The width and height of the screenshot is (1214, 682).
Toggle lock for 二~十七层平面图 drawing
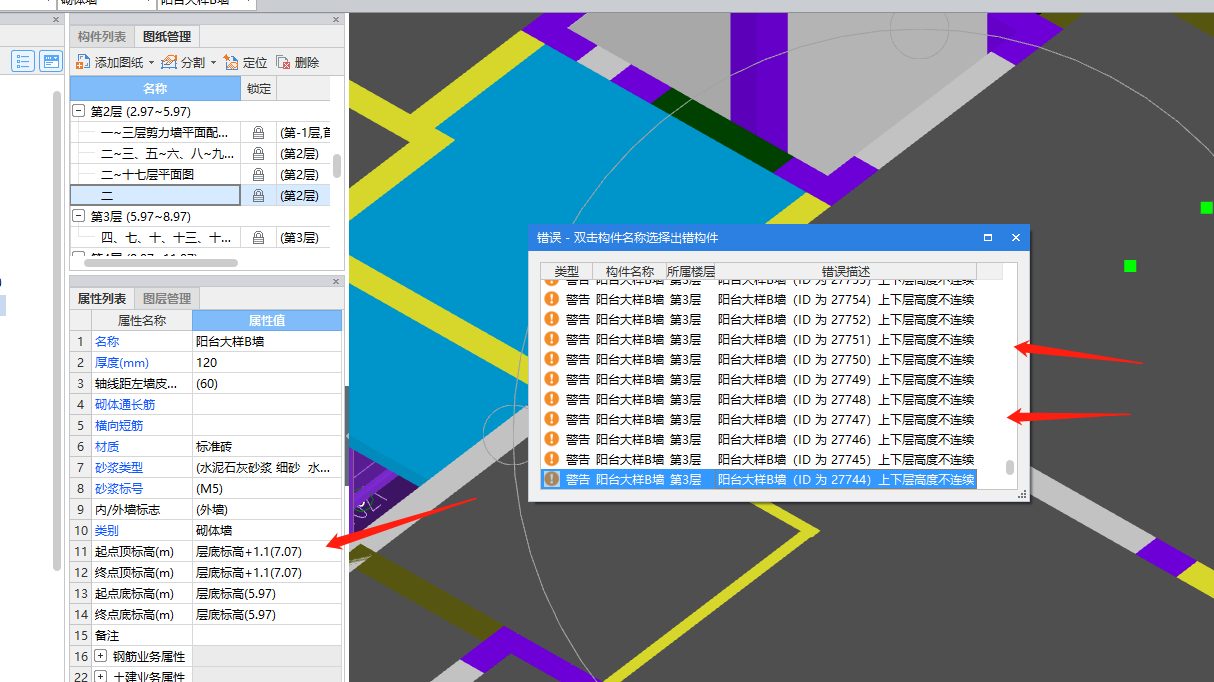[x=258, y=175]
